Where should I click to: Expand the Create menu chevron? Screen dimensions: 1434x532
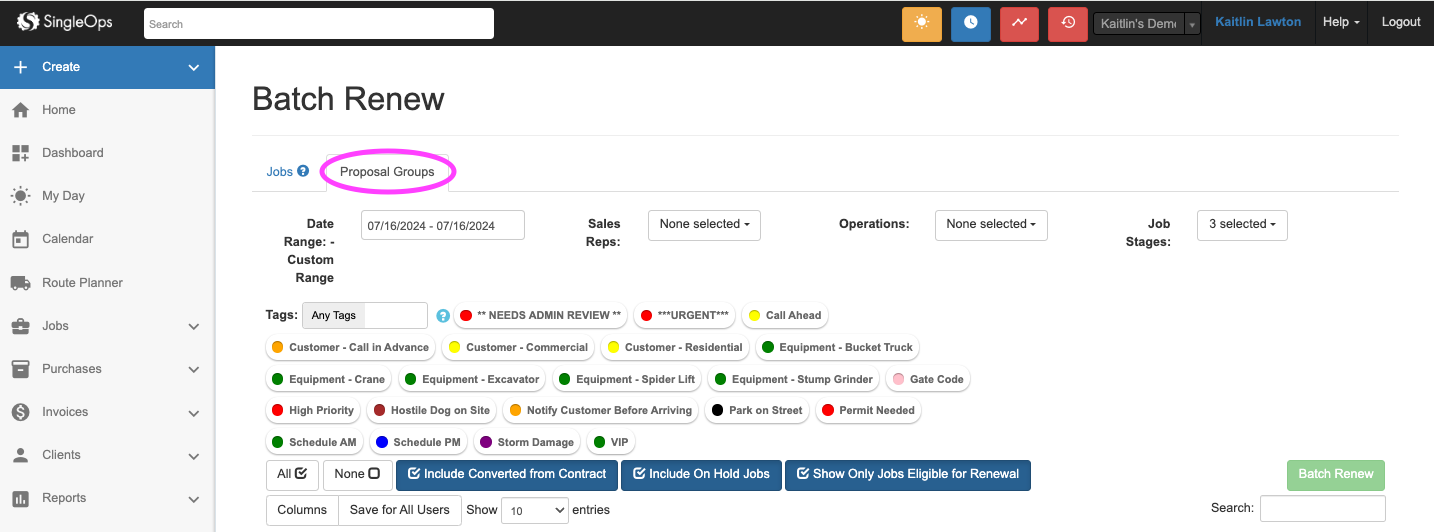click(x=194, y=68)
